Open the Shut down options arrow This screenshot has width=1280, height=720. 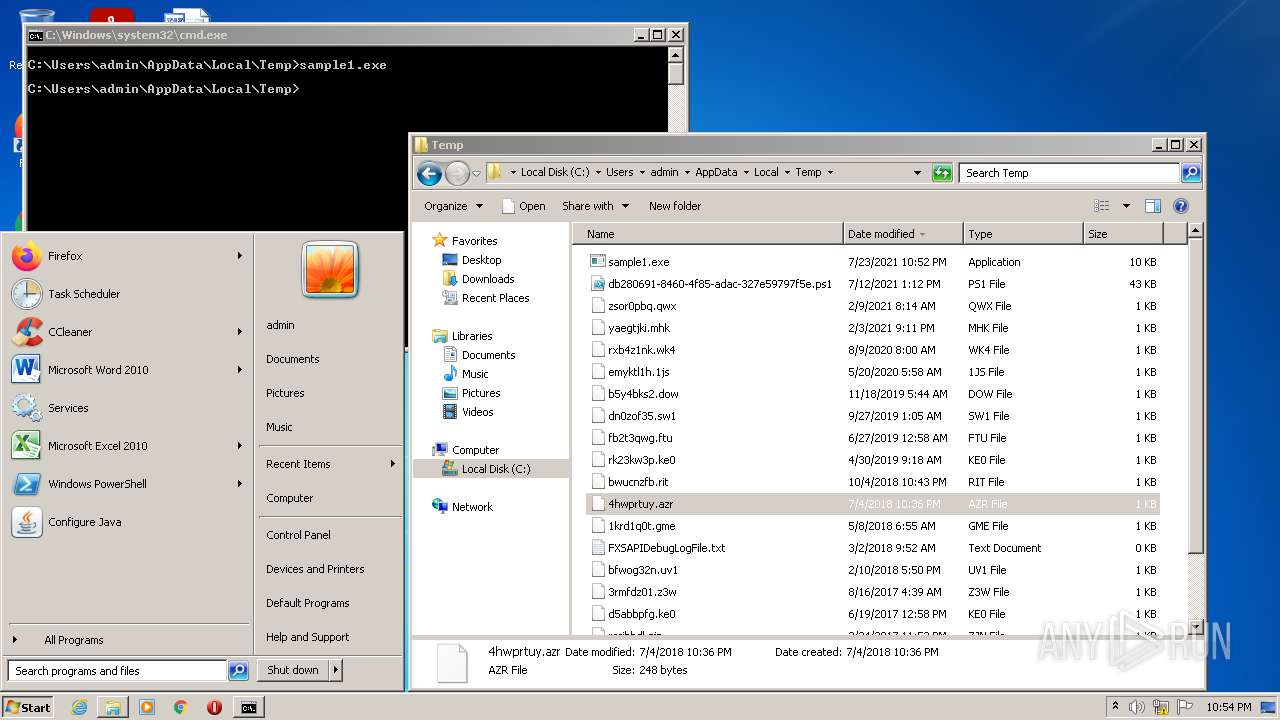pyautogui.click(x=336, y=670)
